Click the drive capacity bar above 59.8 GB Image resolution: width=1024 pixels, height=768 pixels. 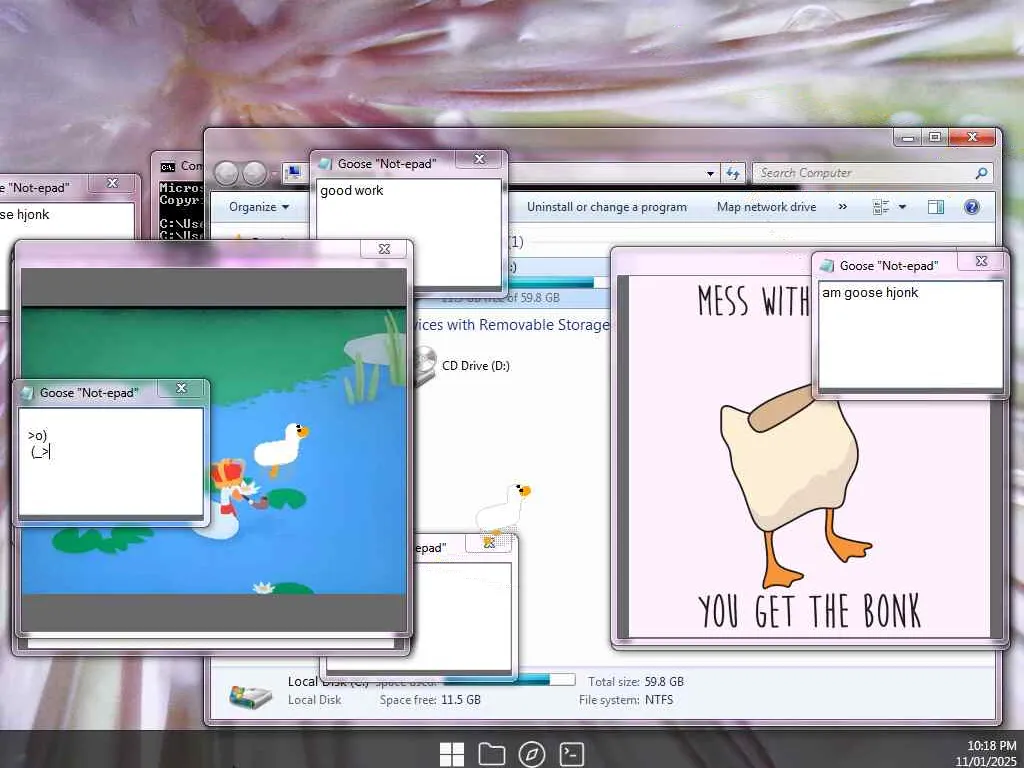coord(557,282)
